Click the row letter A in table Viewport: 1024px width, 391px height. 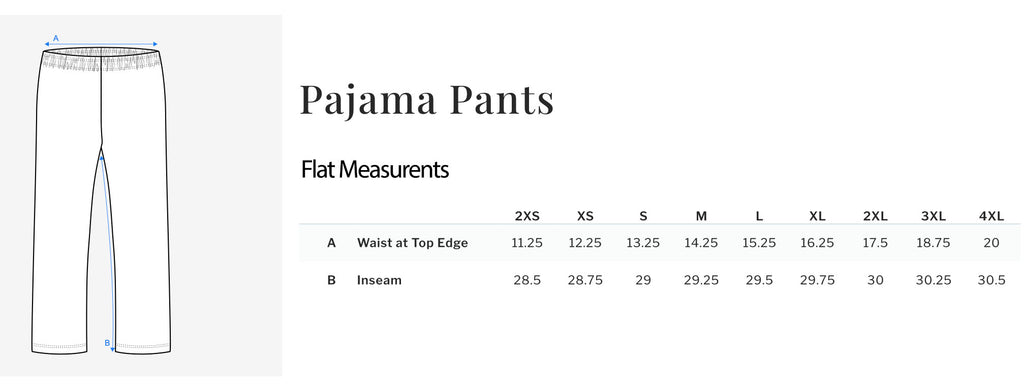click(331, 243)
